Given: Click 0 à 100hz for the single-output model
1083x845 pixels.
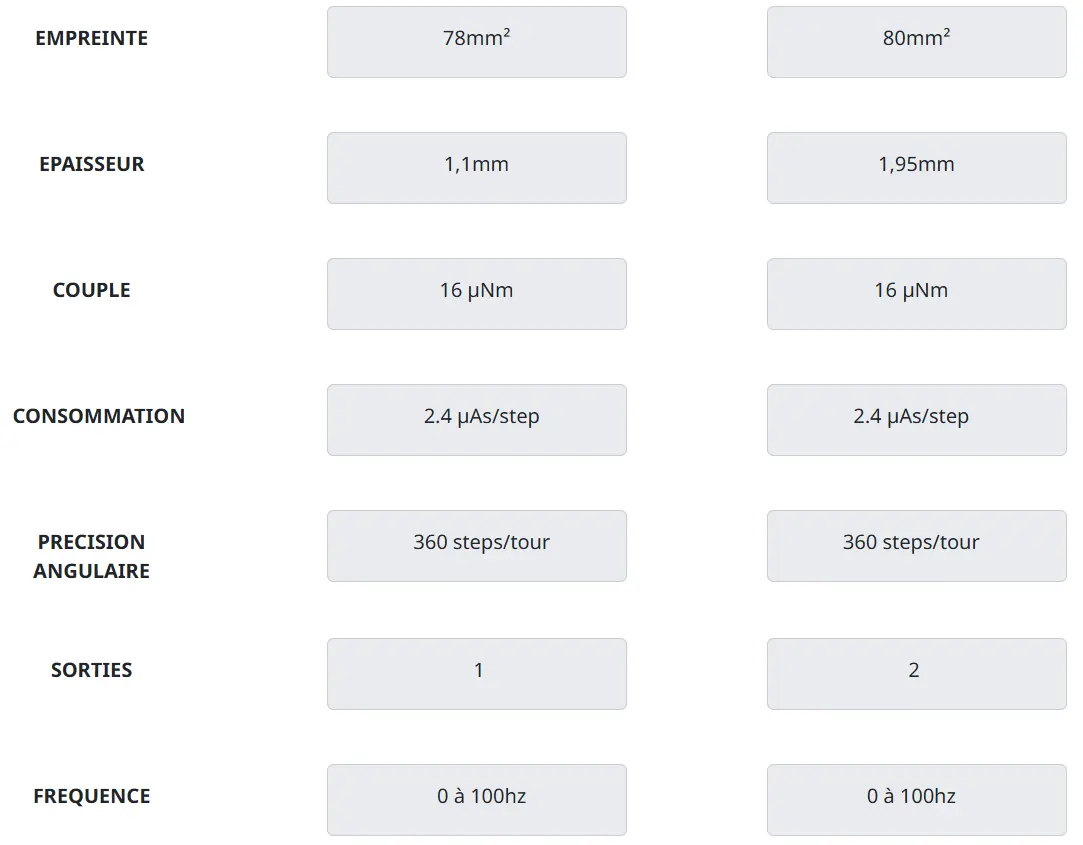Looking at the screenshot, I should 476,800.
